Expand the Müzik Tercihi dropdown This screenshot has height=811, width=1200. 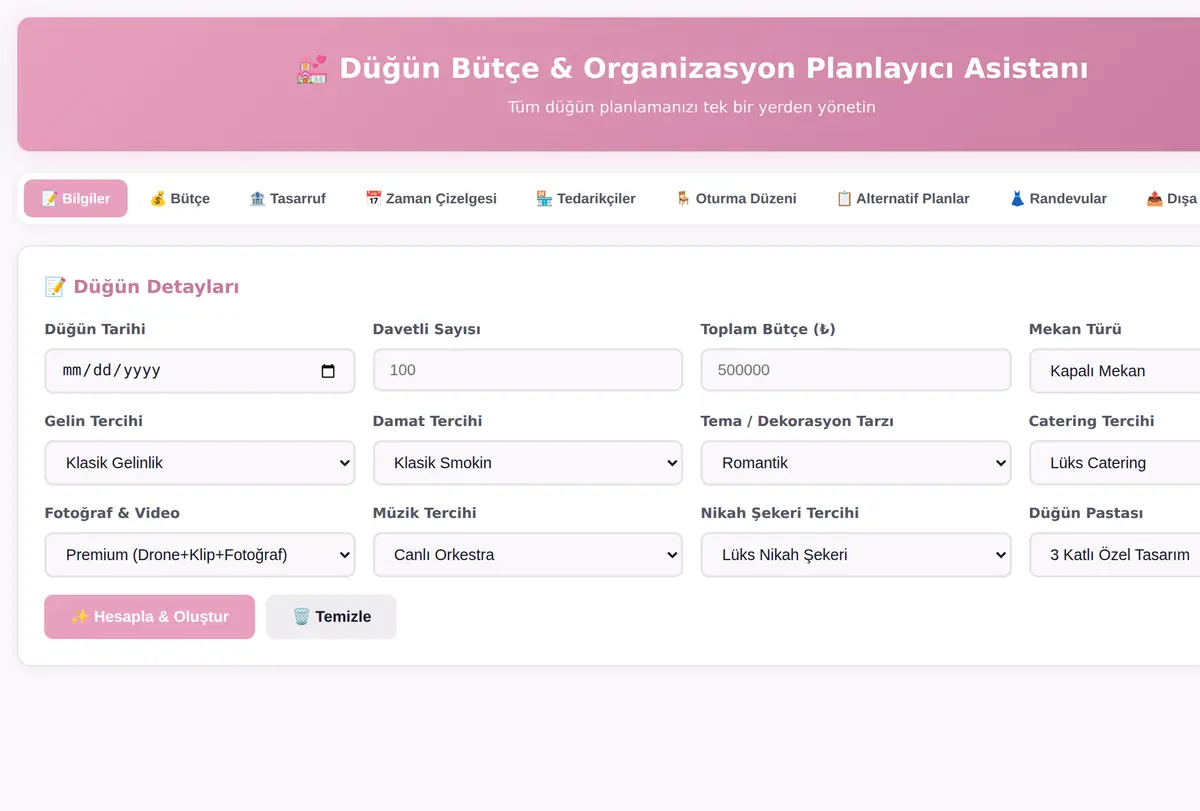(x=528, y=555)
